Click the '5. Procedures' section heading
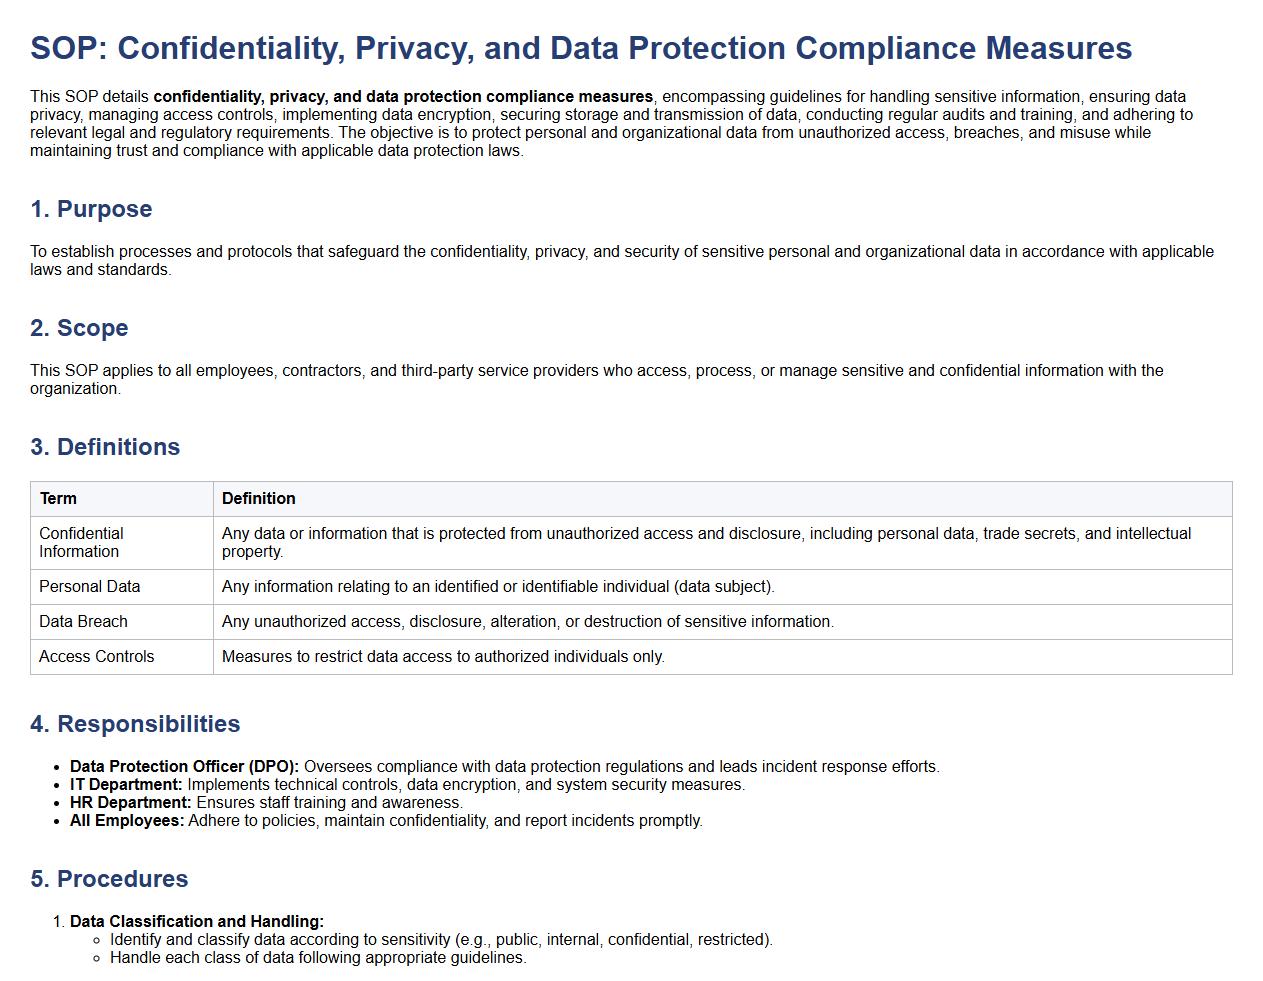 (x=109, y=879)
